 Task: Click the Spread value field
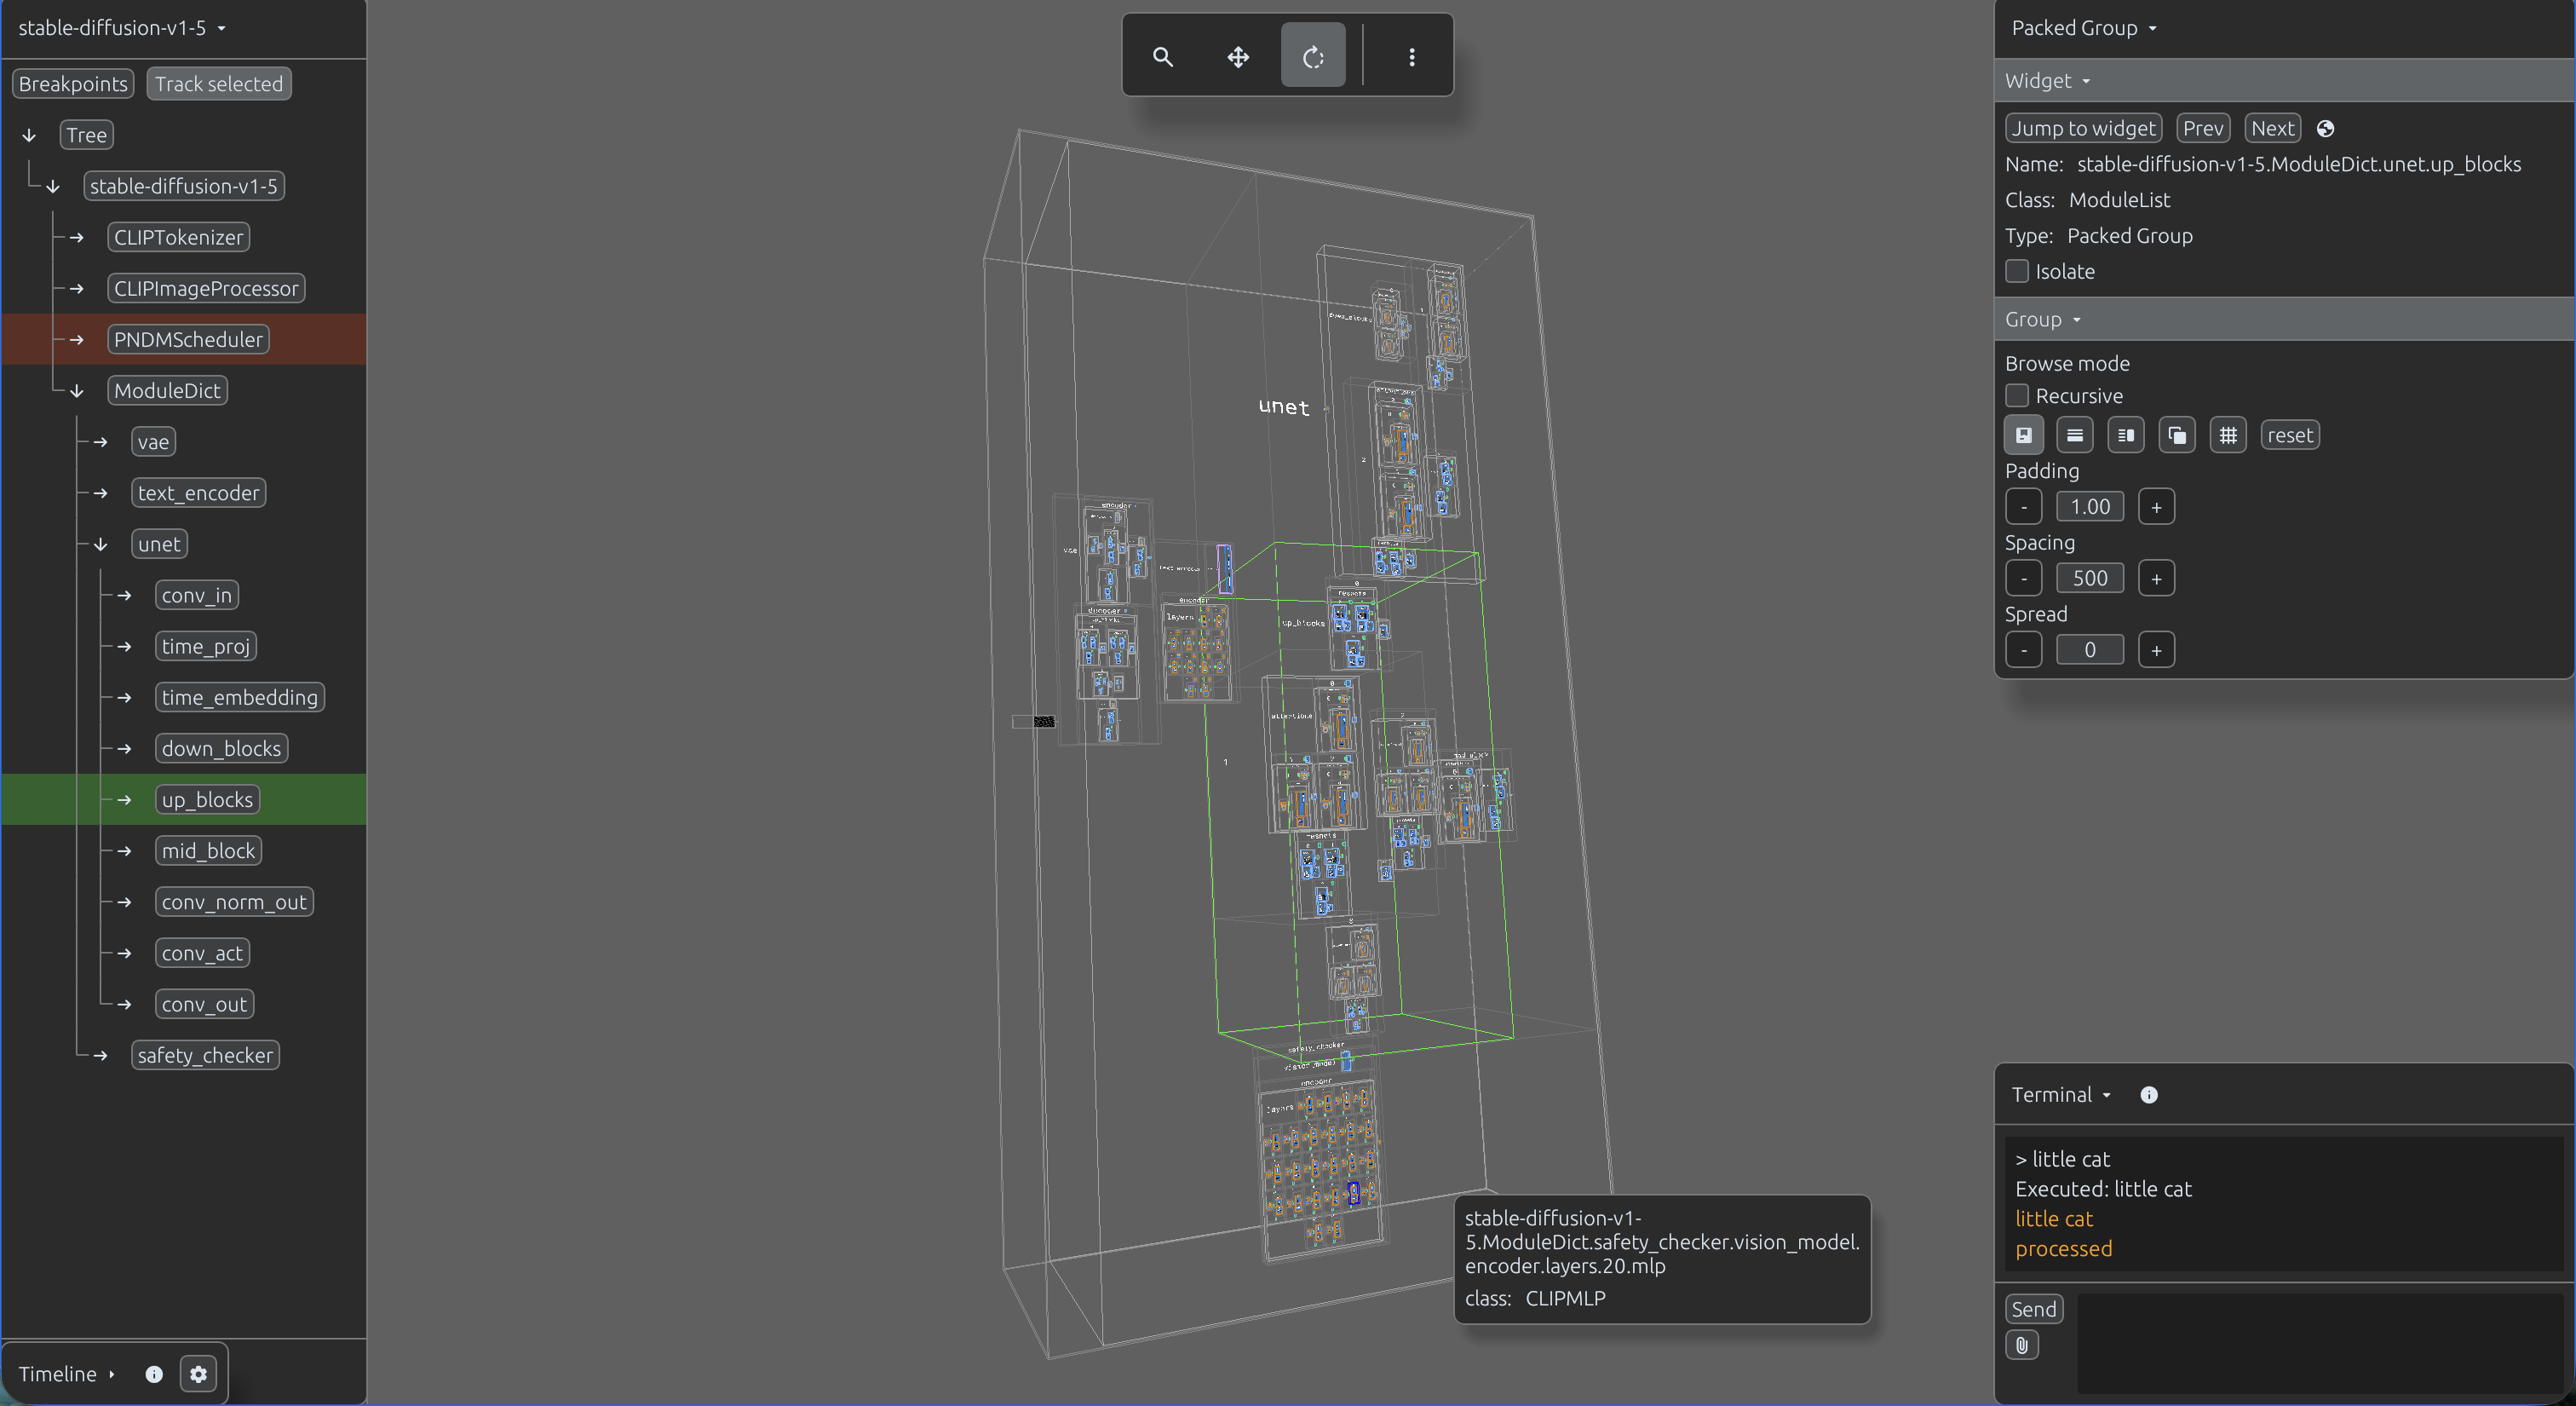tap(2089, 651)
